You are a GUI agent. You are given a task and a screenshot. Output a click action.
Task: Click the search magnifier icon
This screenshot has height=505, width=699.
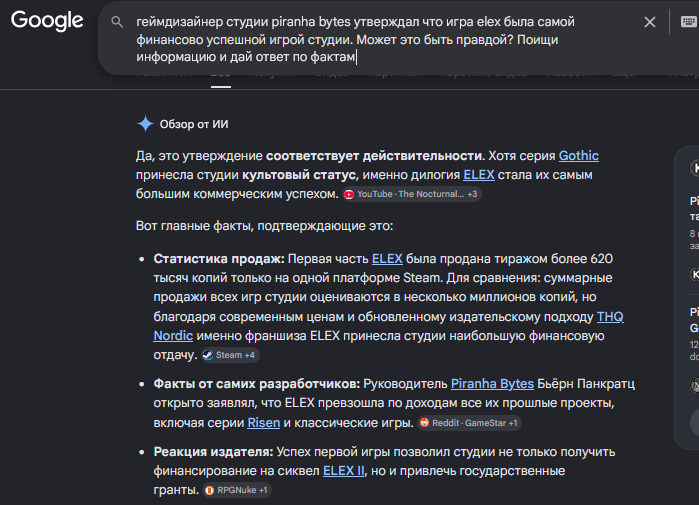[117, 22]
